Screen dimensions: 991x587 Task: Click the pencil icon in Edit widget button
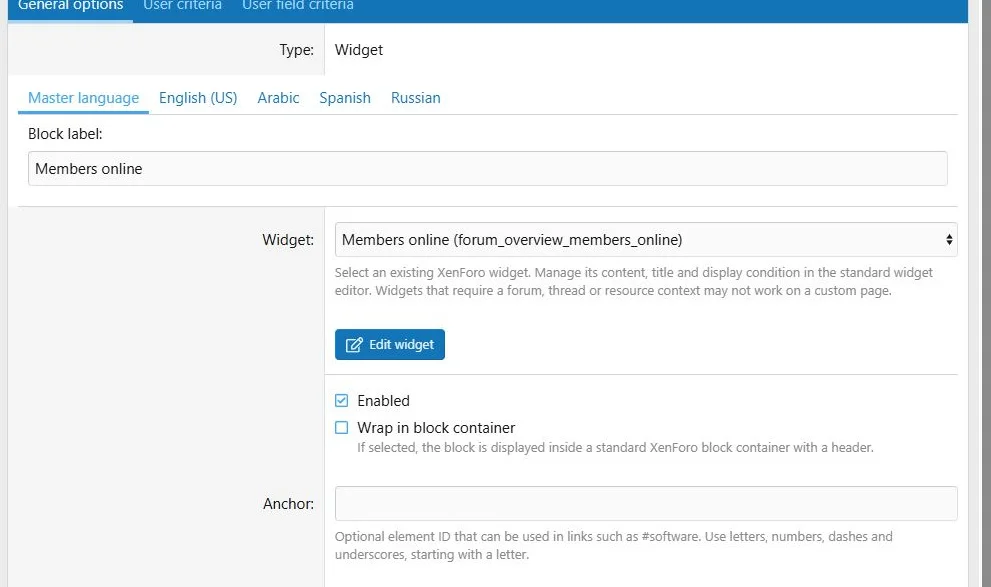(354, 344)
